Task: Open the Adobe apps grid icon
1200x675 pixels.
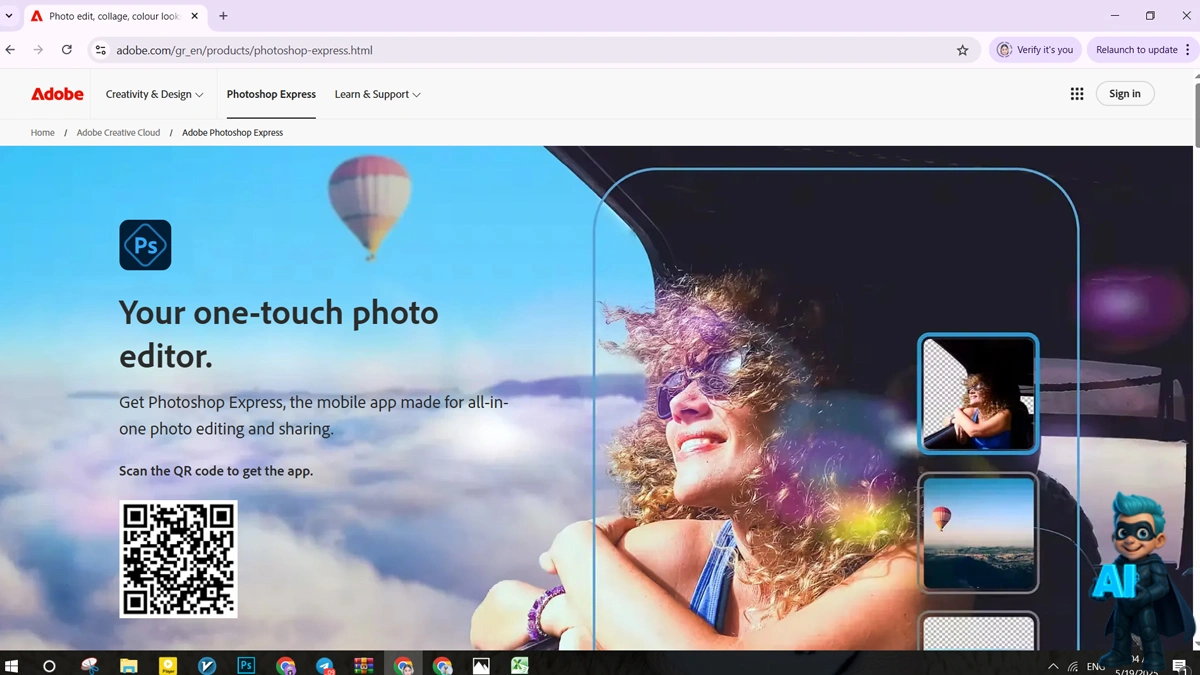Action: pyautogui.click(x=1077, y=94)
